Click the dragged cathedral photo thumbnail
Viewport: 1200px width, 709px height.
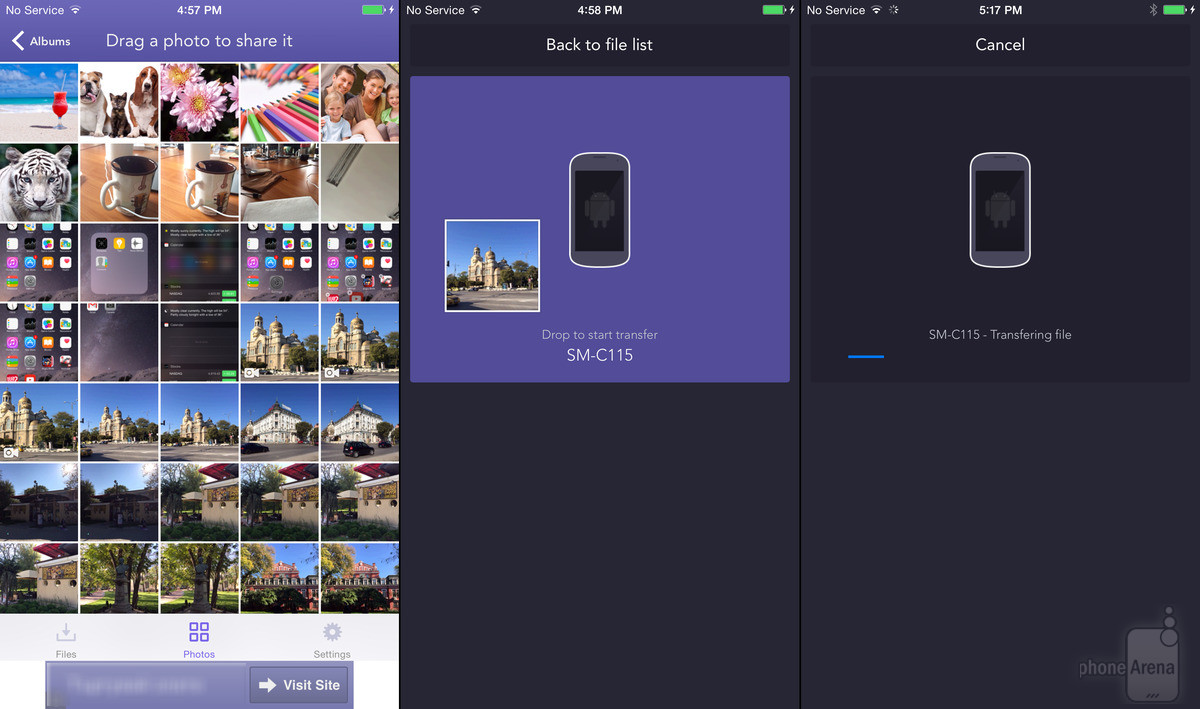[492, 266]
